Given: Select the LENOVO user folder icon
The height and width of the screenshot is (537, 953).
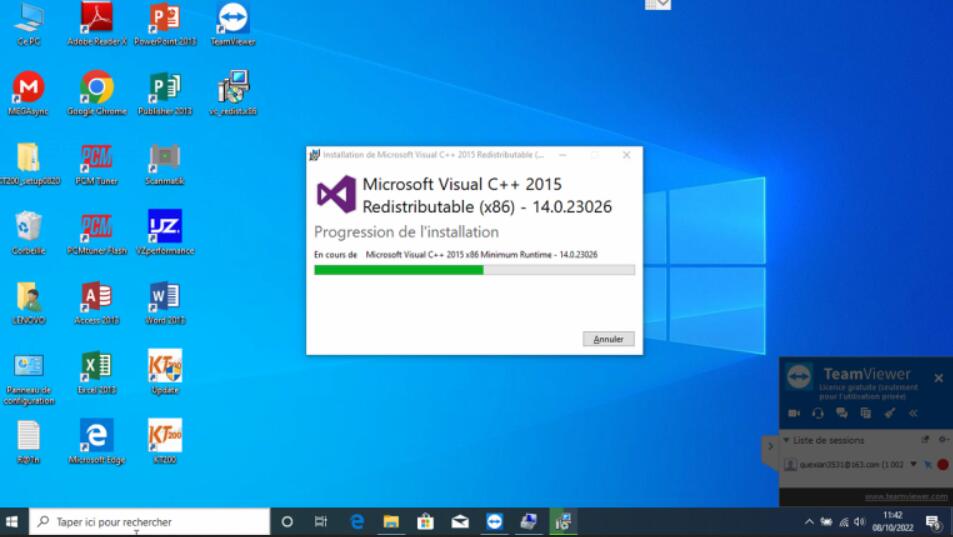Looking at the screenshot, I should point(29,303).
